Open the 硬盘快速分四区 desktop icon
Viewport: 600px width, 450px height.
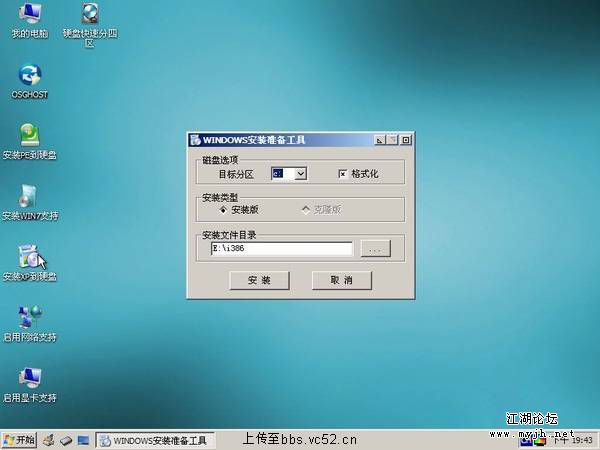click(90, 24)
